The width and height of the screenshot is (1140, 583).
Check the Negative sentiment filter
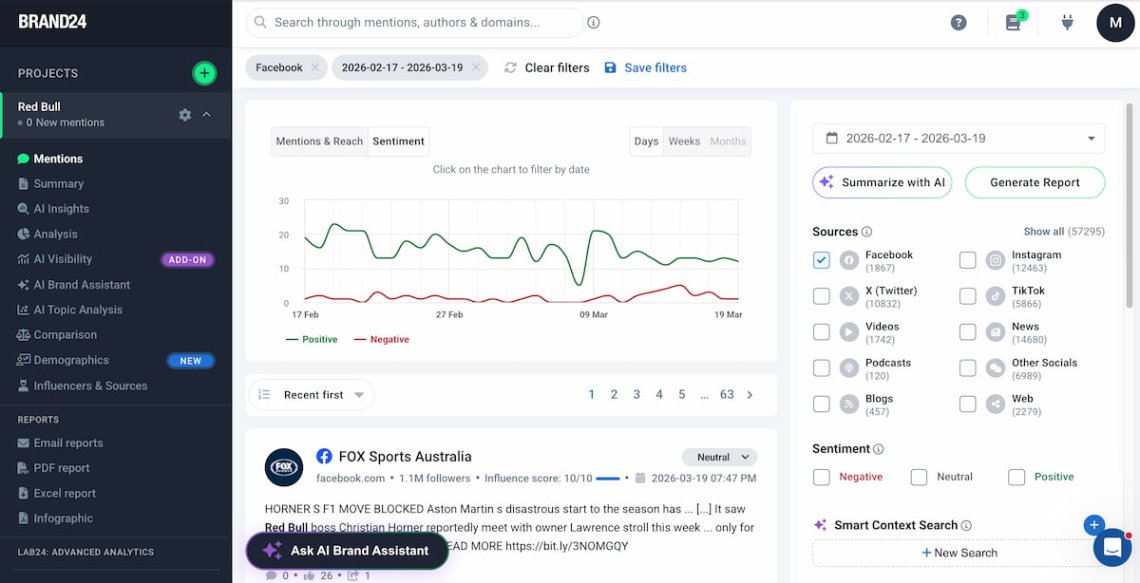tap(822, 477)
